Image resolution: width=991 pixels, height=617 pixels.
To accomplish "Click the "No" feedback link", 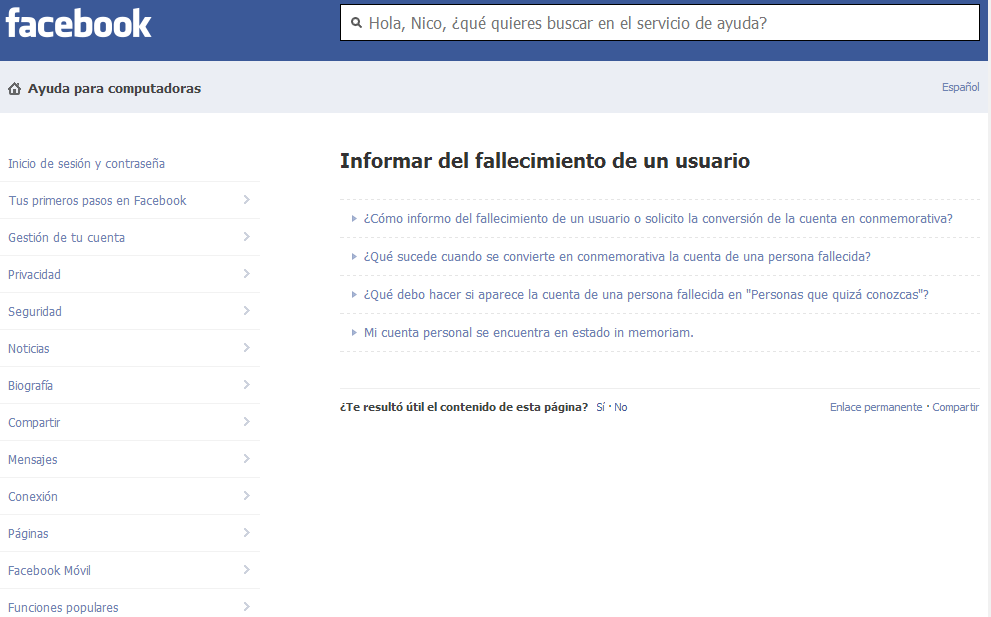I will [x=621, y=407].
